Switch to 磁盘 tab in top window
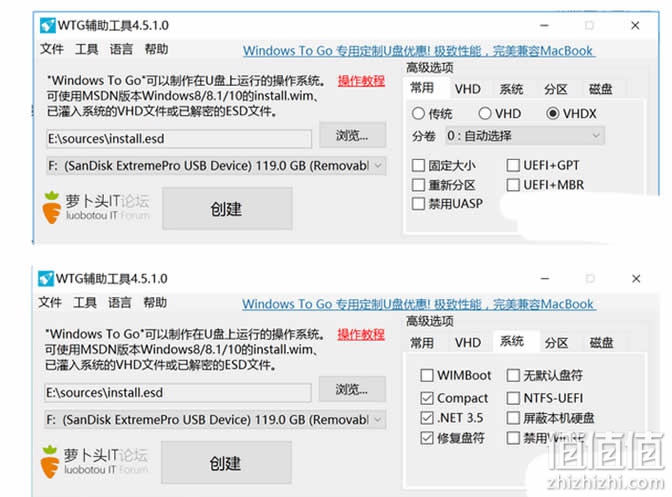This screenshot has height=497, width=672. pos(600,89)
